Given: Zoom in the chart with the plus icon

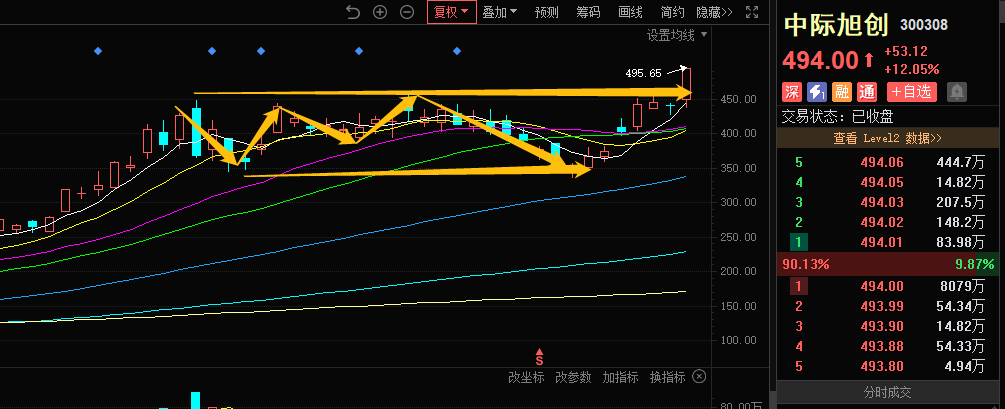Looking at the screenshot, I should 380,12.
